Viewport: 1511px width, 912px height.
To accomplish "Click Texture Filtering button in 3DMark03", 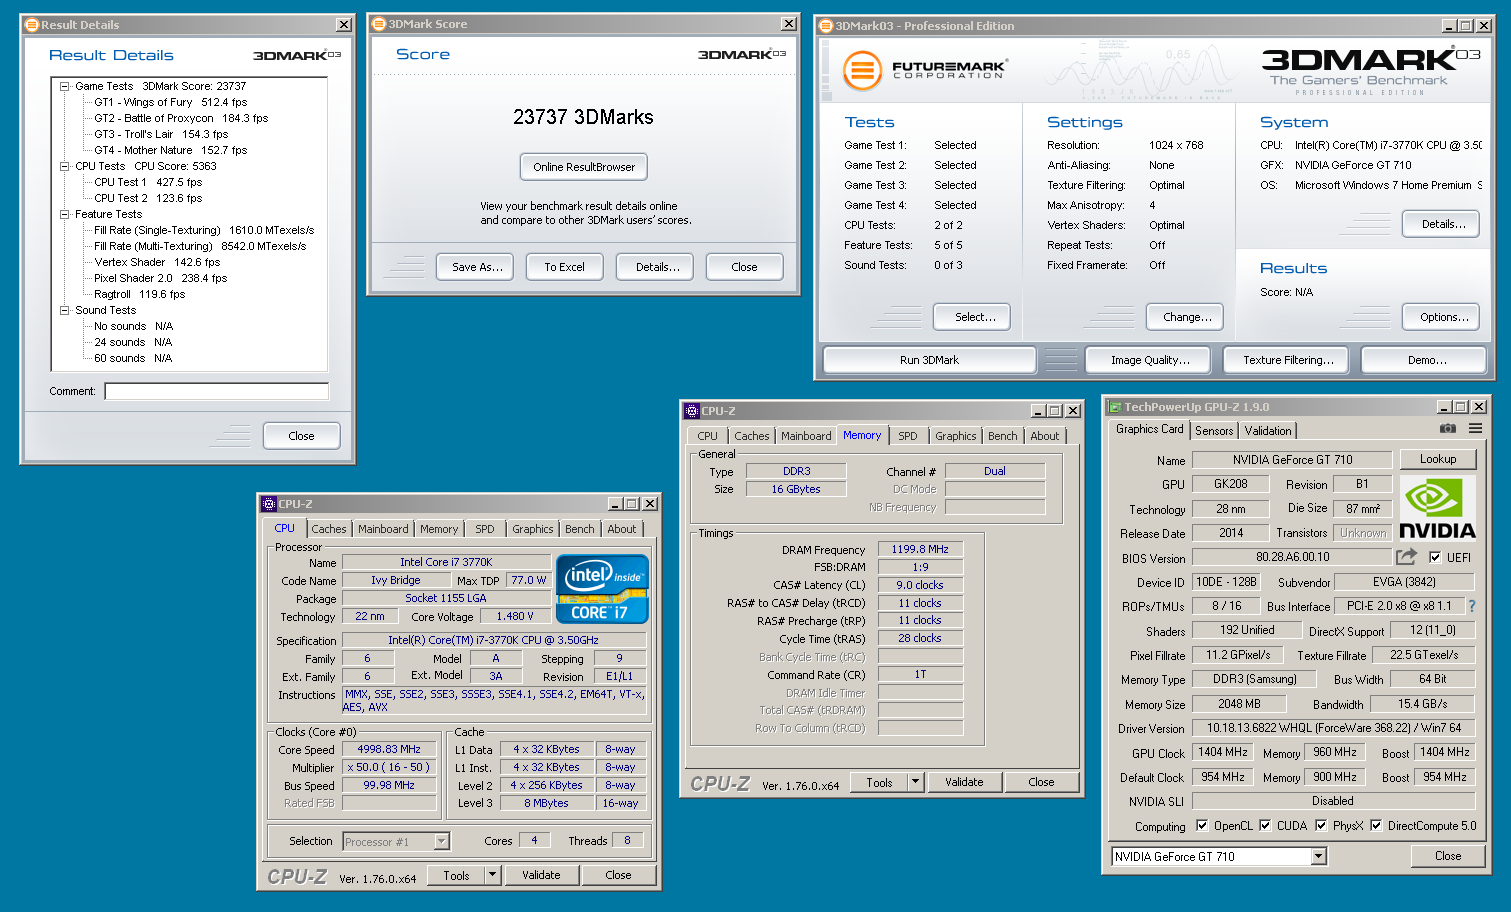I will [1288, 360].
